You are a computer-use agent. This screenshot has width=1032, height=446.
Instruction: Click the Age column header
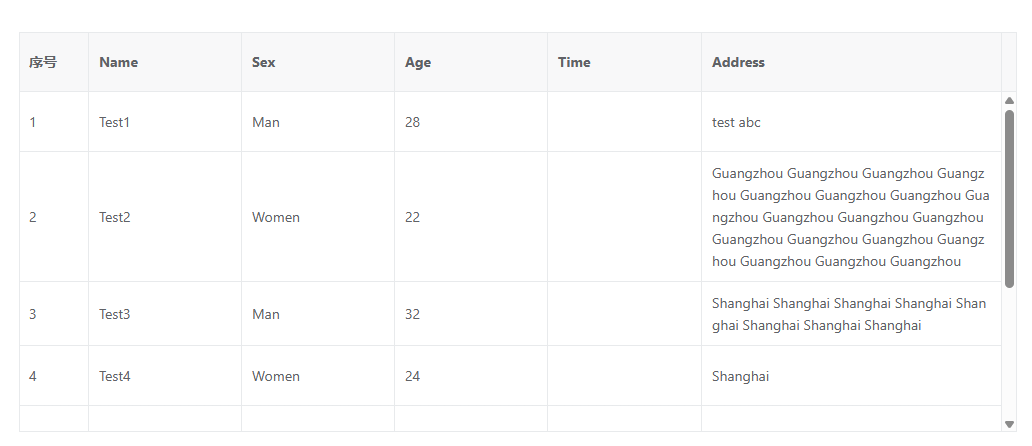tap(418, 62)
